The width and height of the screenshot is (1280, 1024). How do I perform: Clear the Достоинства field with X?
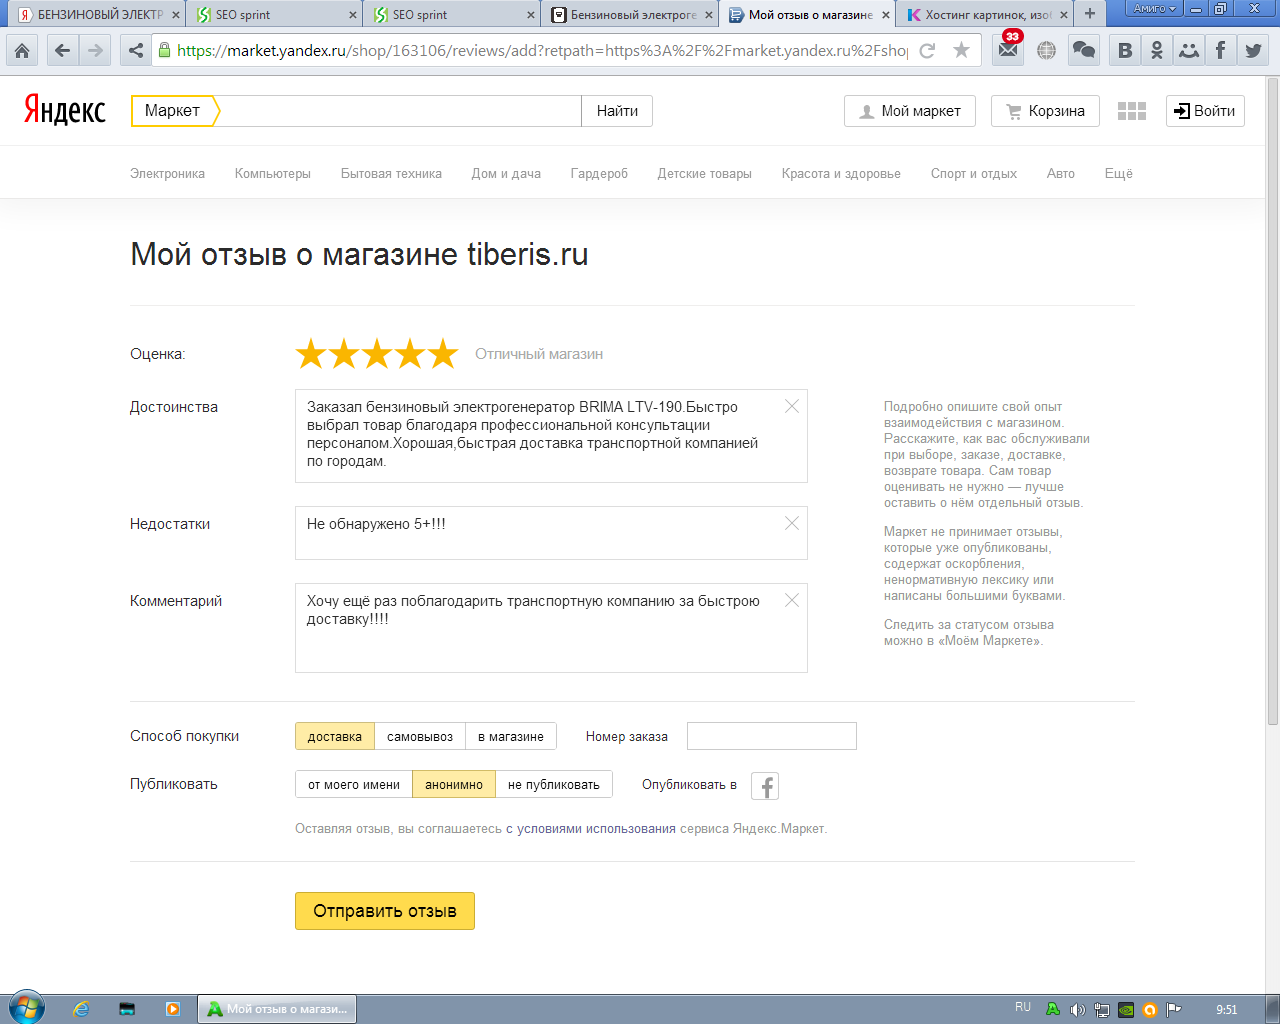[x=792, y=406]
